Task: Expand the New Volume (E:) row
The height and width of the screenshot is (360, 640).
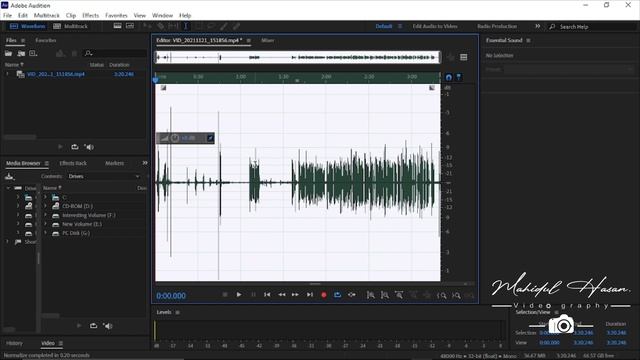Action: click(x=45, y=224)
